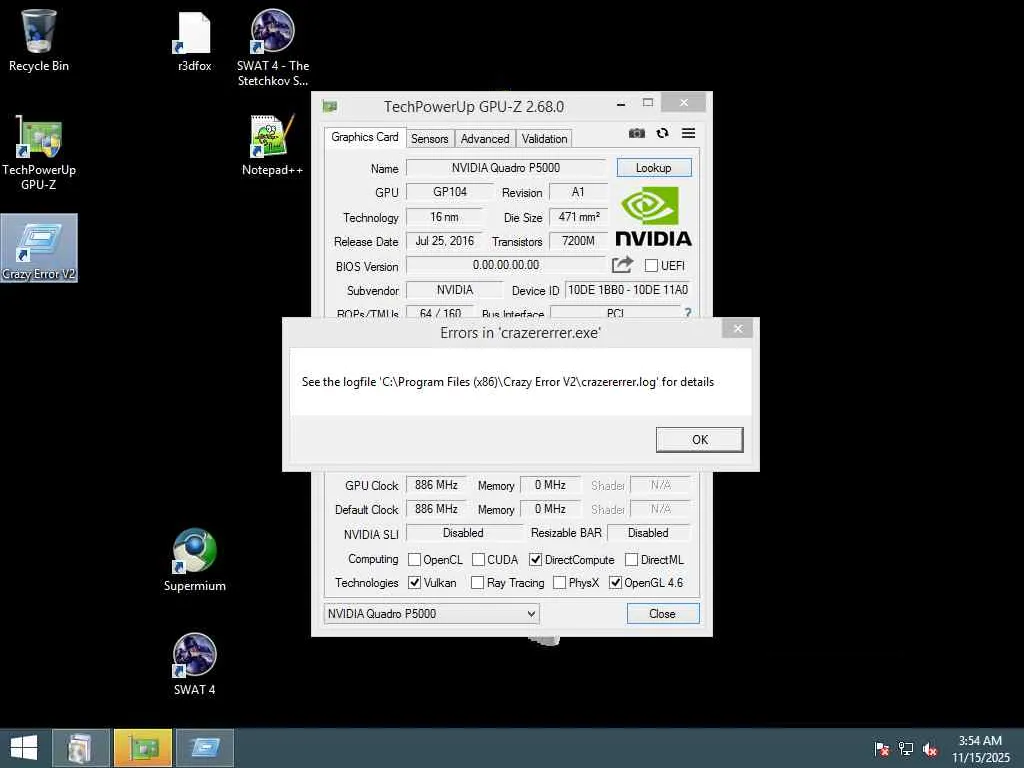Select the r3dfox desktop shortcut
This screenshot has width=1024, height=768.
tap(194, 40)
